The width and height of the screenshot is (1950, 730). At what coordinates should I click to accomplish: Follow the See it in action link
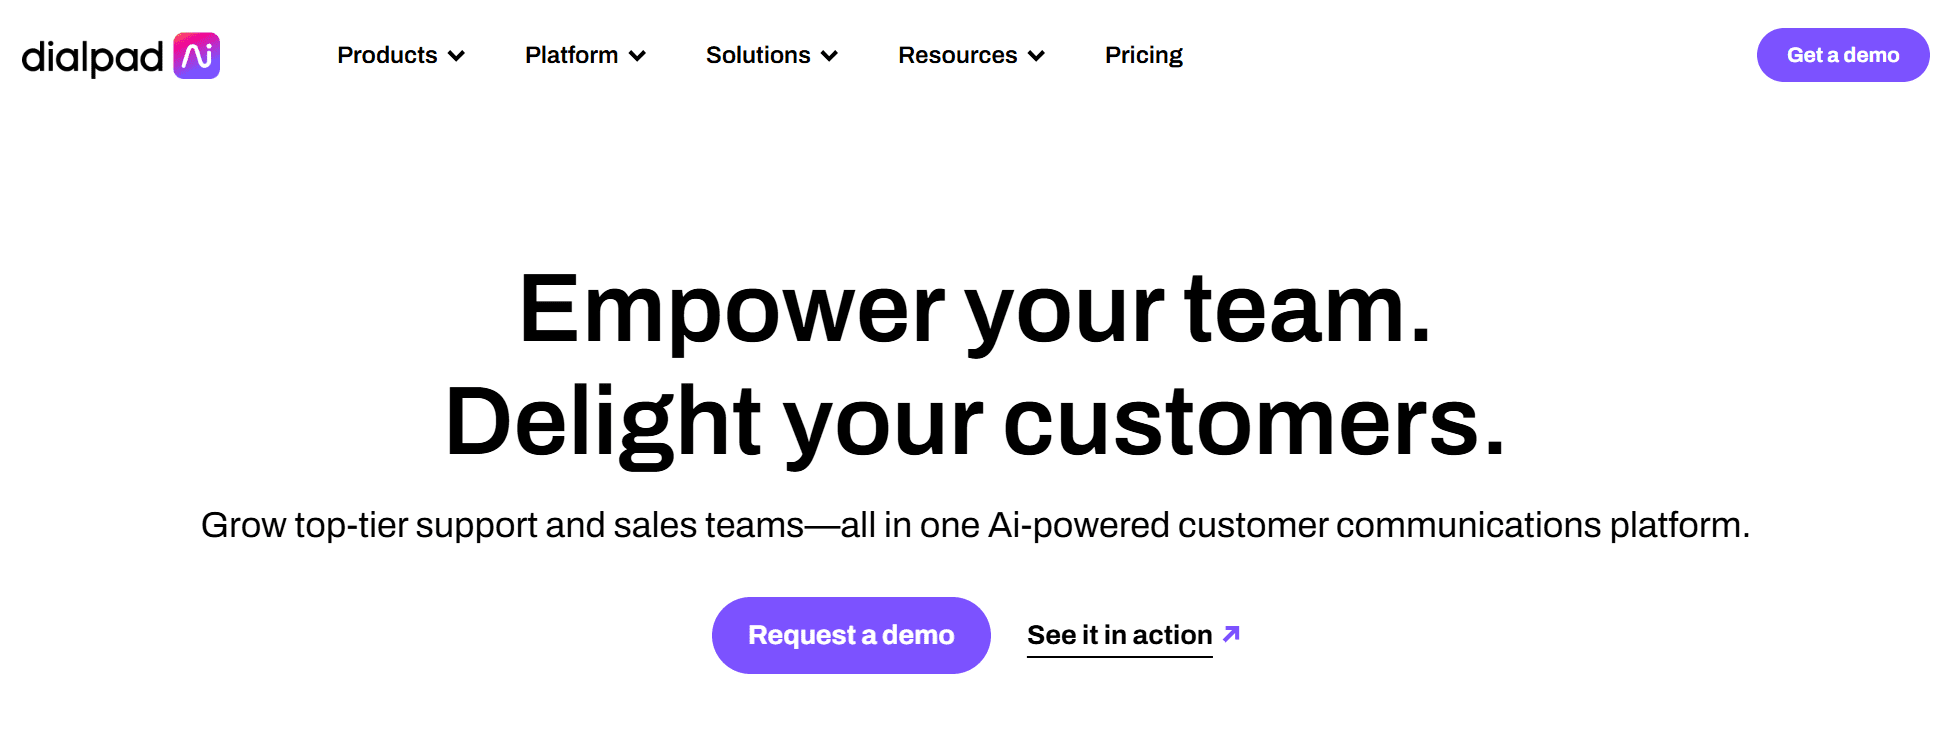1119,635
